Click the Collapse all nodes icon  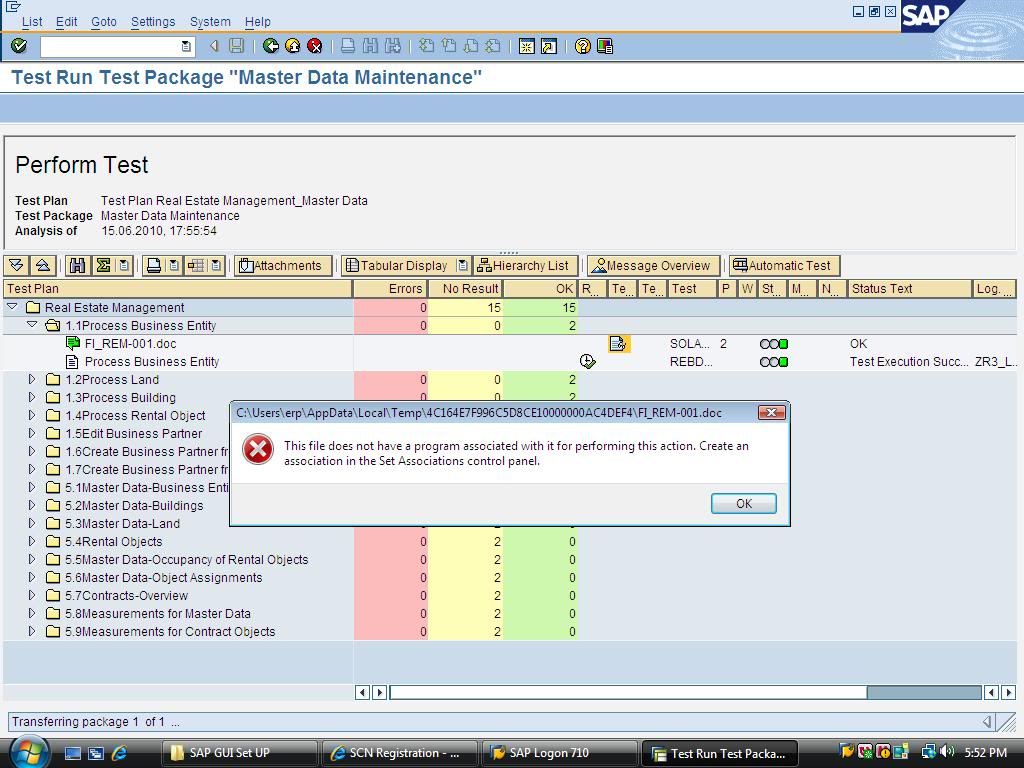pyautogui.click(x=42, y=265)
